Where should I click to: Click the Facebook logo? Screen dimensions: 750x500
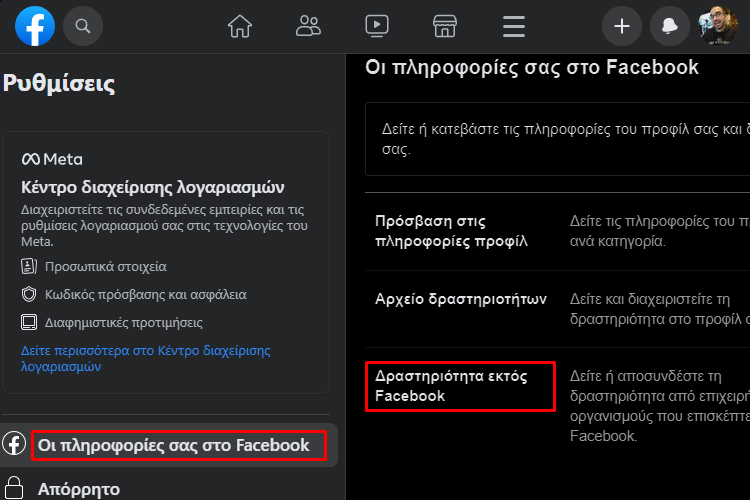tap(35, 26)
